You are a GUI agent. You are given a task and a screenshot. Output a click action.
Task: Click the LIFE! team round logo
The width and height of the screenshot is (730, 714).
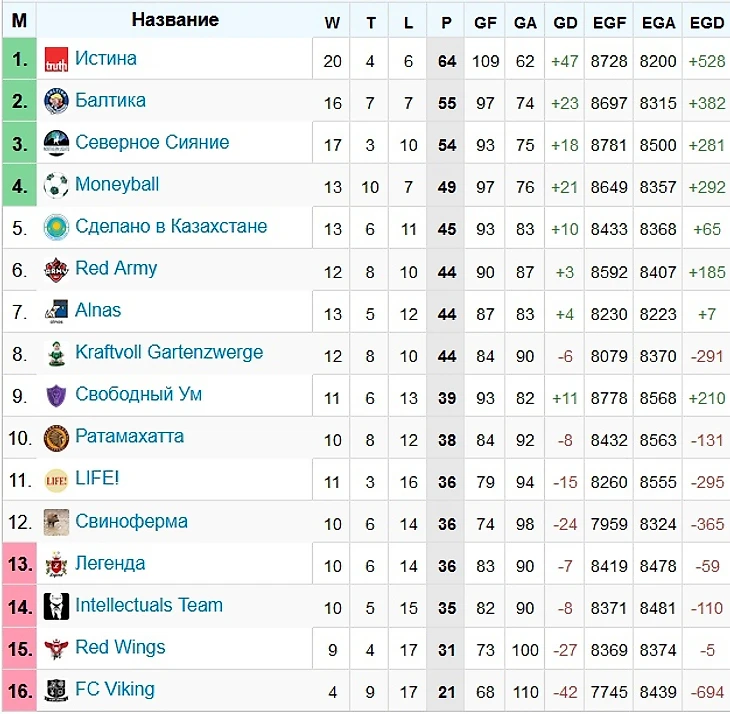(x=56, y=480)
